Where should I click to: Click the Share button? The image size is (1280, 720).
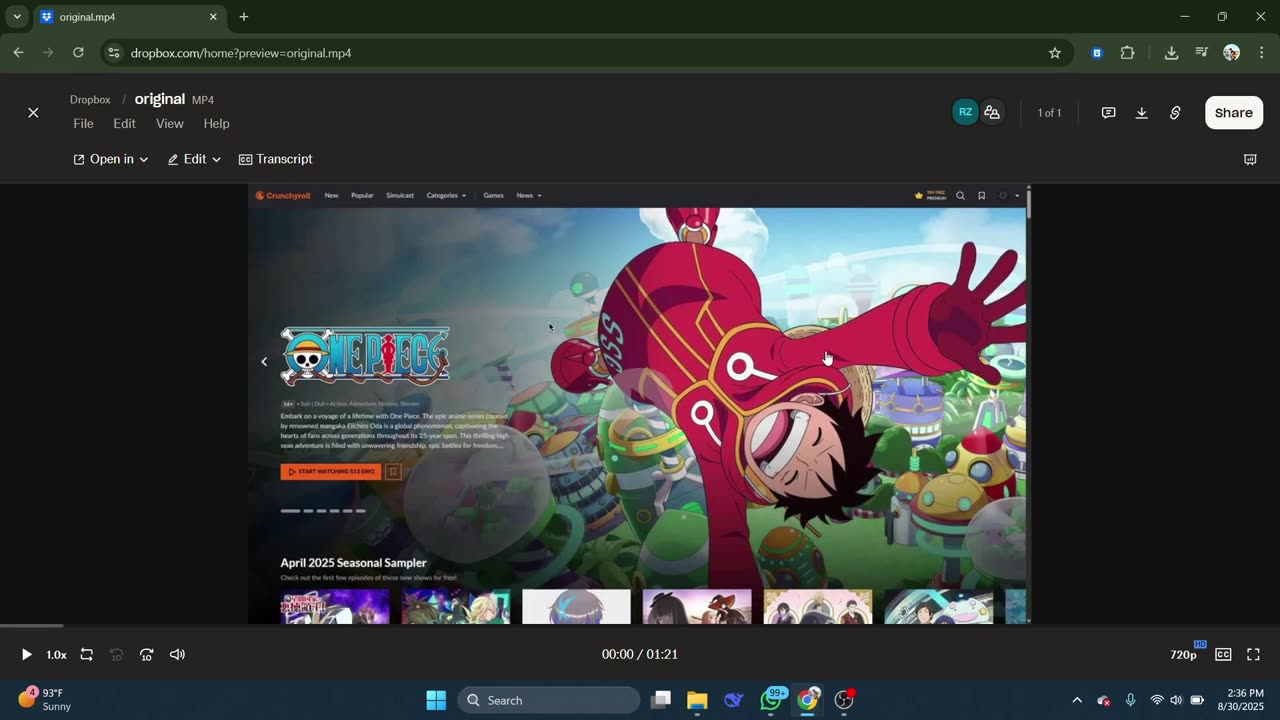1234,113
